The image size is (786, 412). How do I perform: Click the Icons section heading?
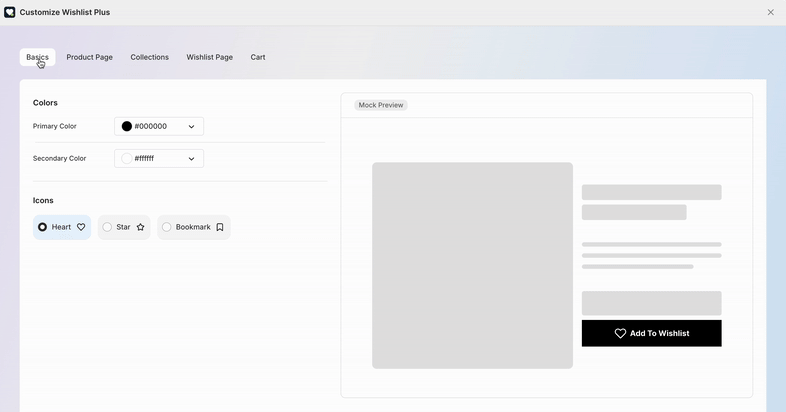pos(43,200)
